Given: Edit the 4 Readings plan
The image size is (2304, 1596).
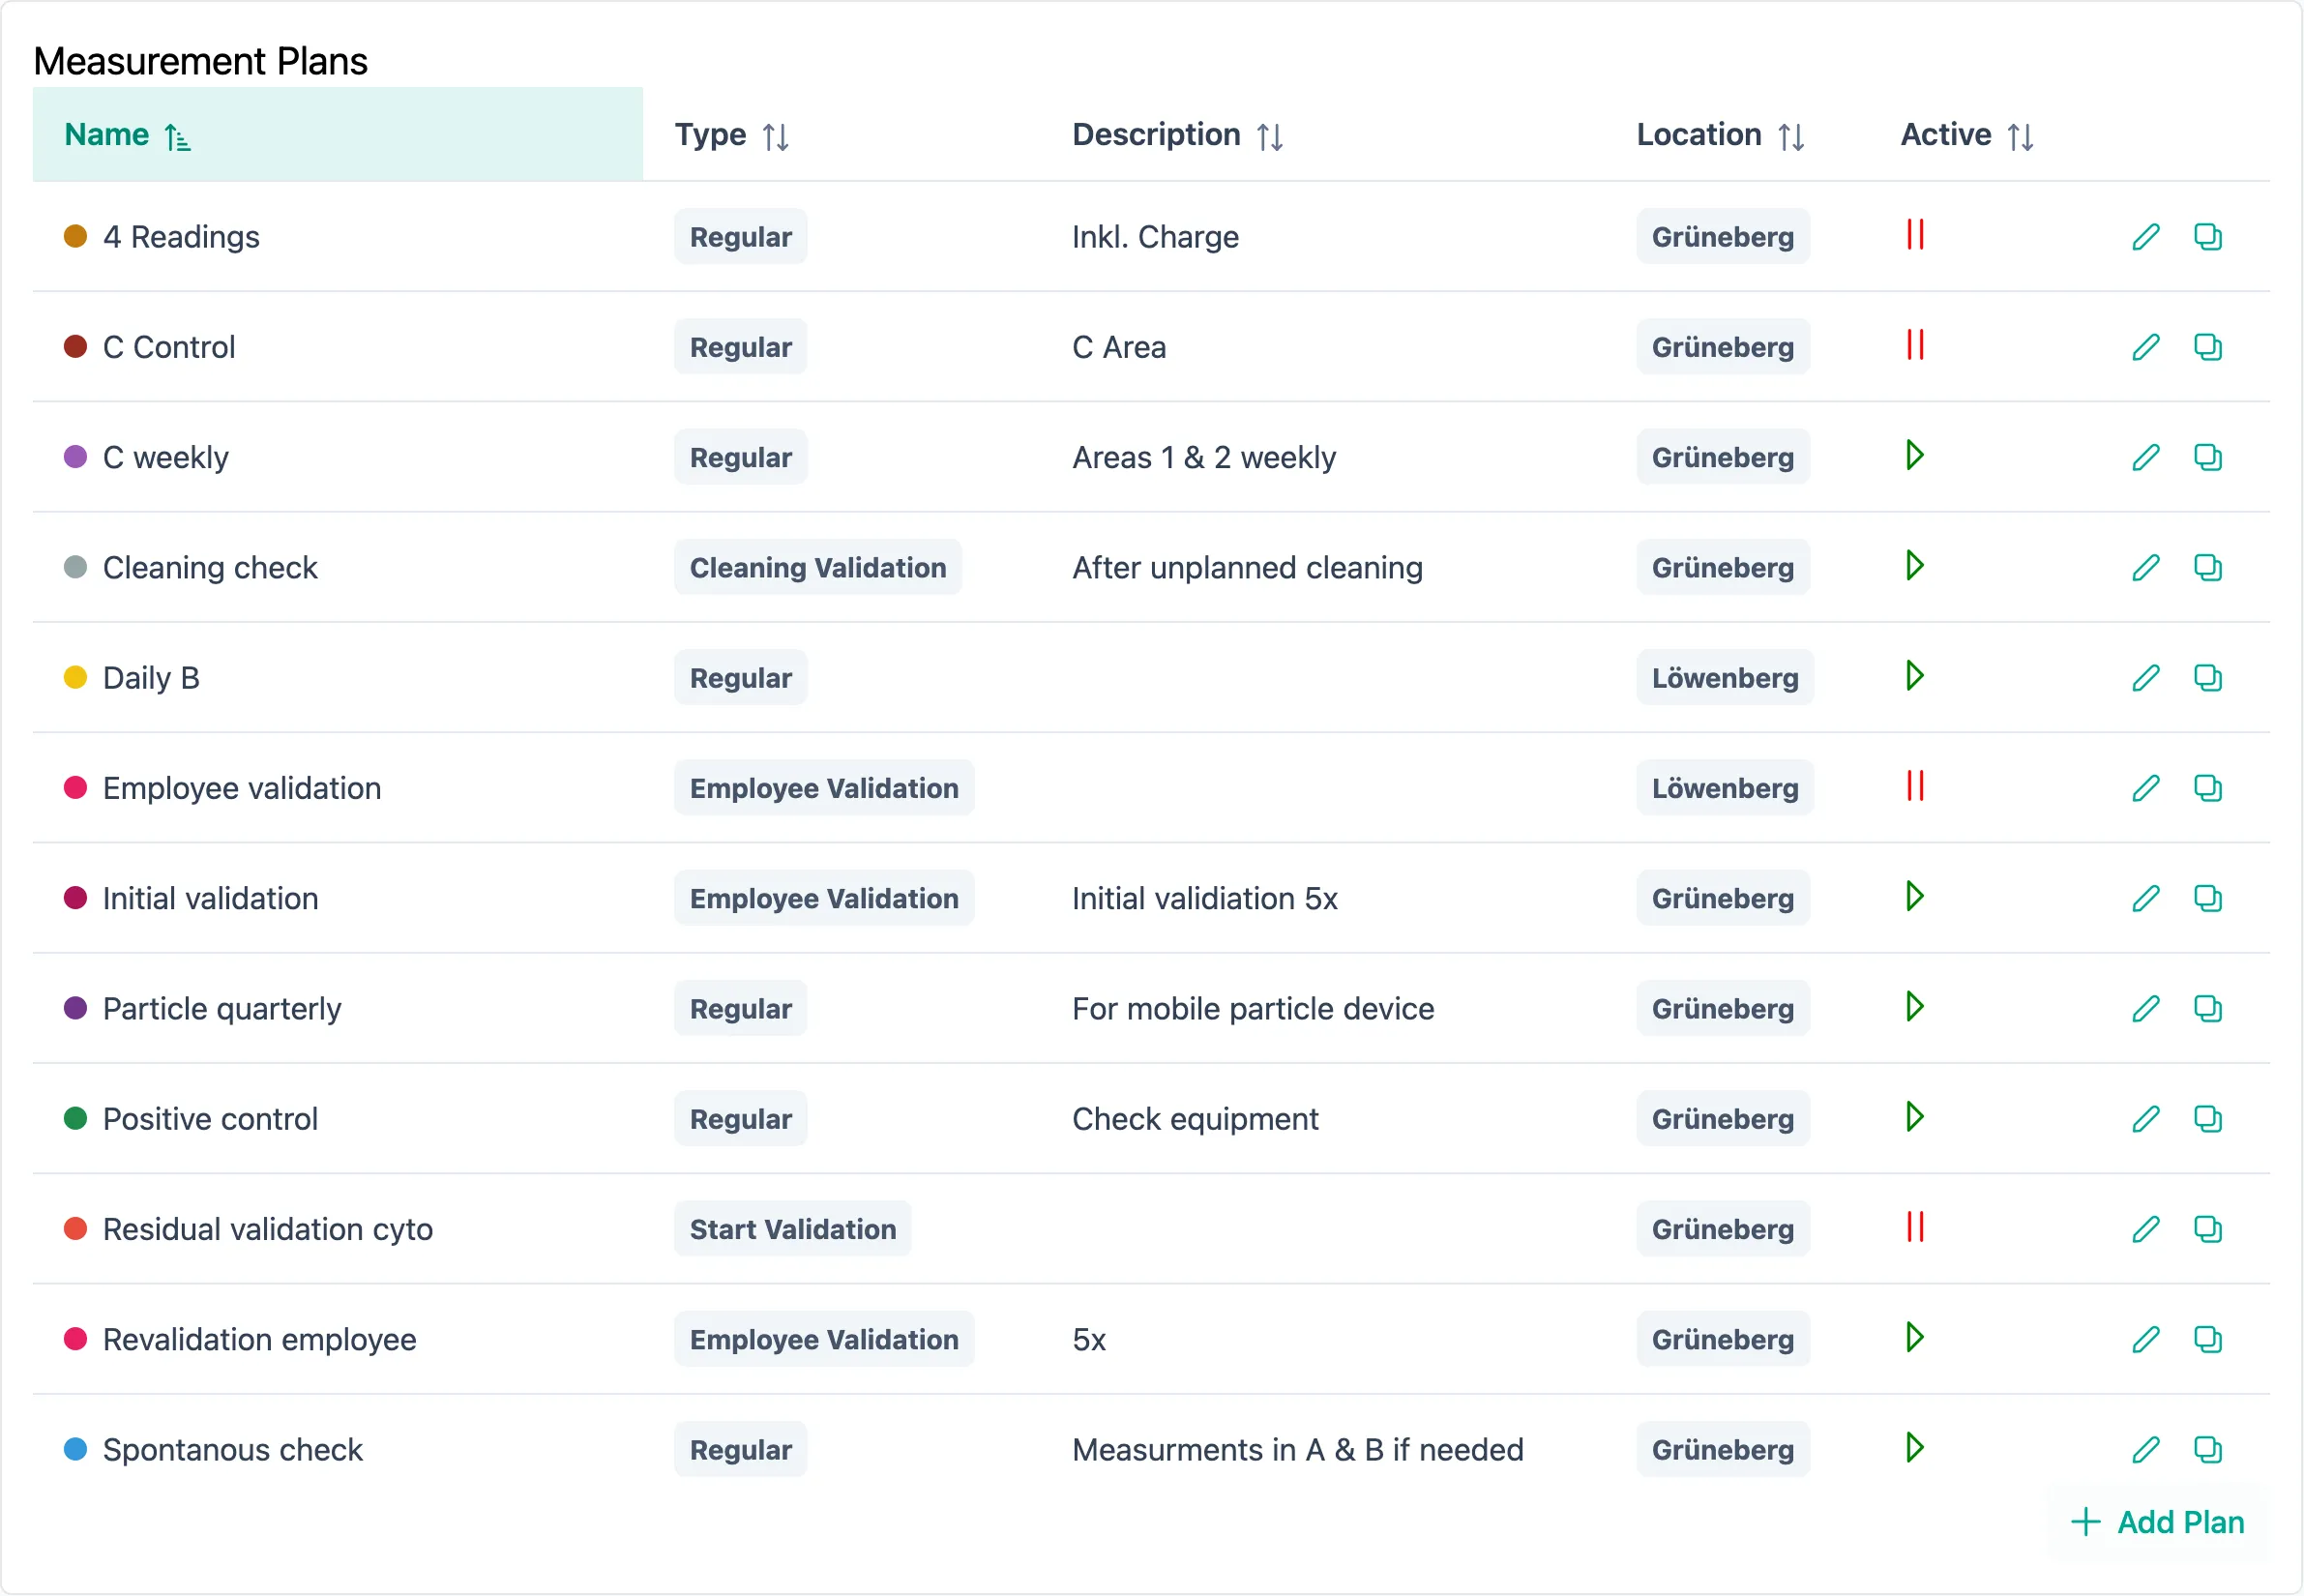Looking at the screenshot, I should (x=2145, y=237).
